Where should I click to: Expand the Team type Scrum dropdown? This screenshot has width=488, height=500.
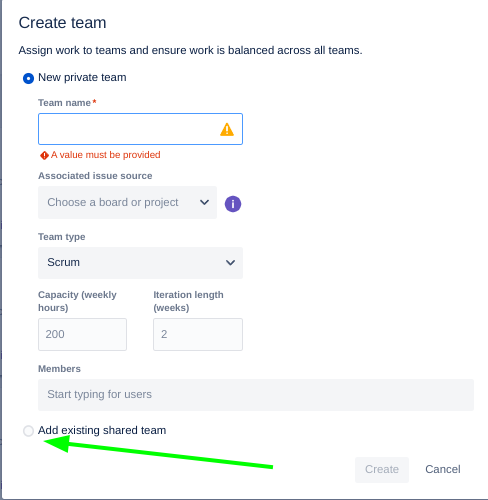coord(140,263)
